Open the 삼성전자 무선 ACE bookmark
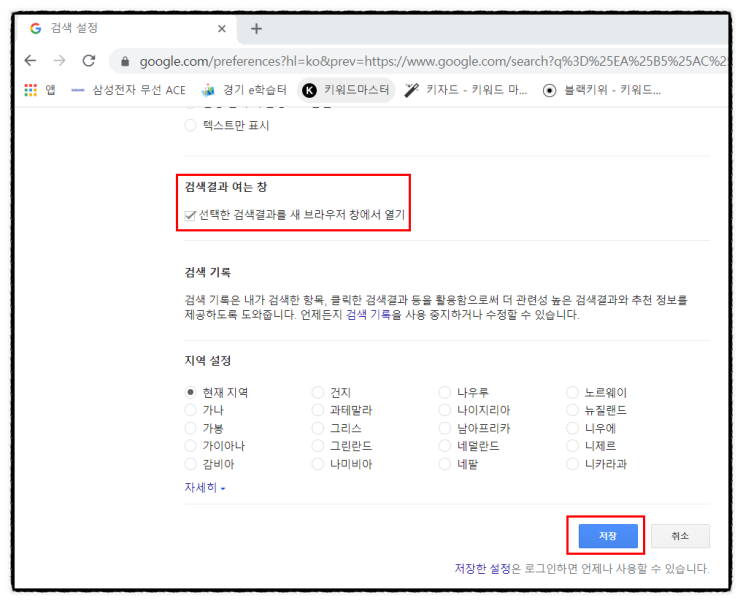The image size is (743, 603). click(128, 90)
